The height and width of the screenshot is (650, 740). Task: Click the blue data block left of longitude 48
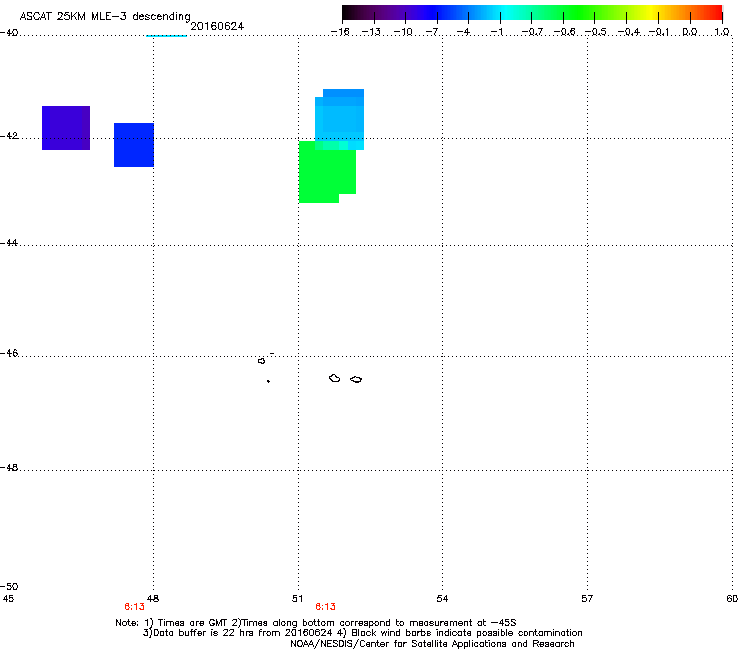134,145
